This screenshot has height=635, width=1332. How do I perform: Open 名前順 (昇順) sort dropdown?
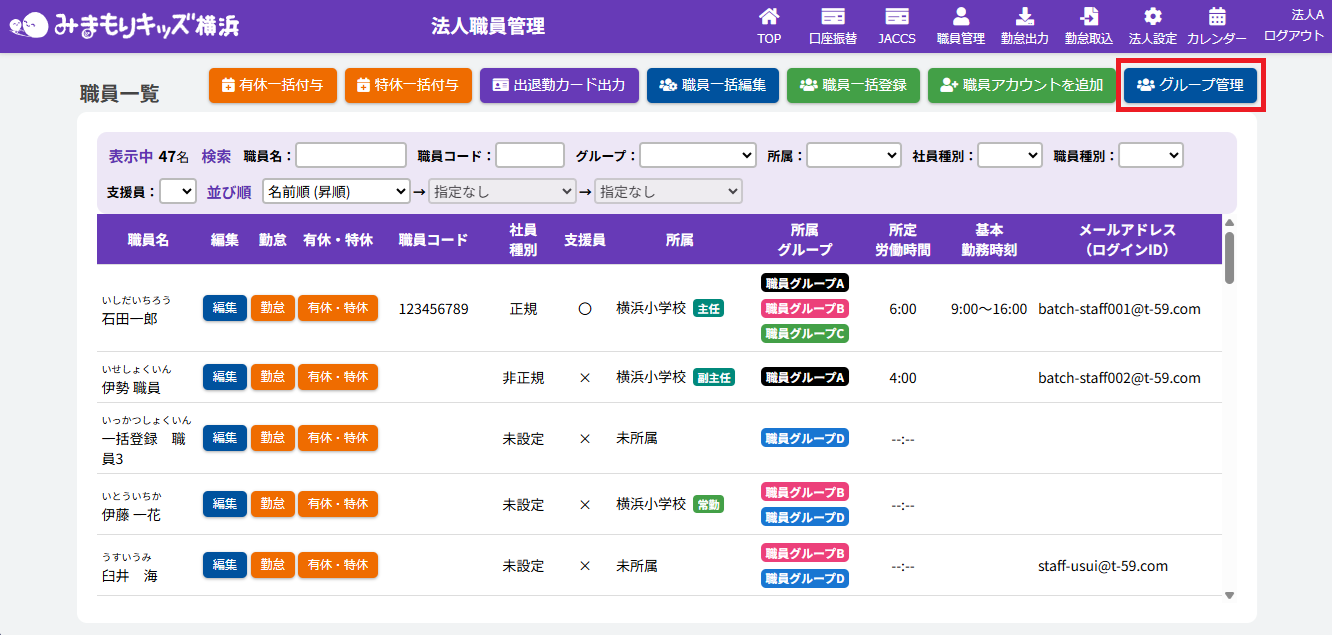(336, 191)
